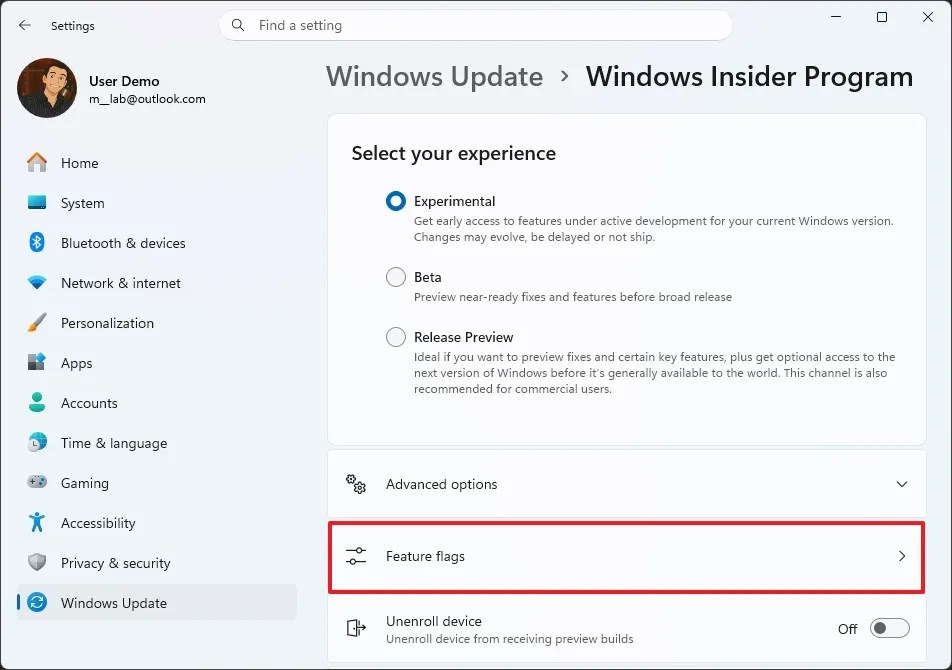Open Time & language settings

(157, 443)
